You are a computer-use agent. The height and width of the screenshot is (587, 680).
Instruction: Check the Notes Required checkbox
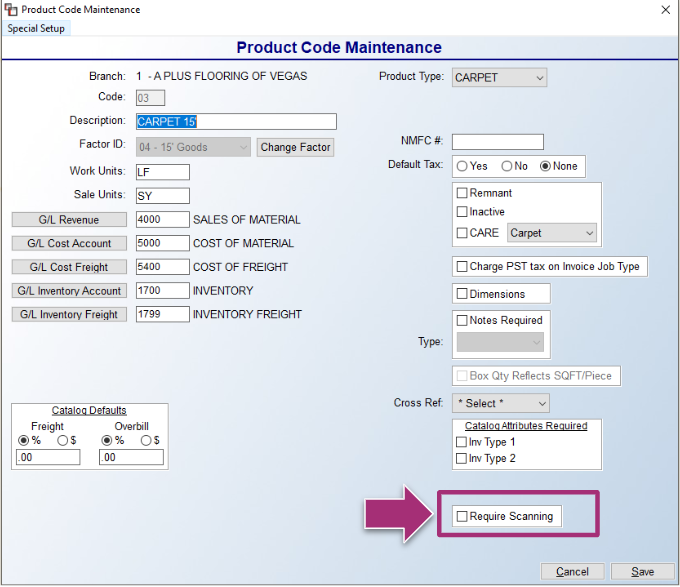point(462,320)
